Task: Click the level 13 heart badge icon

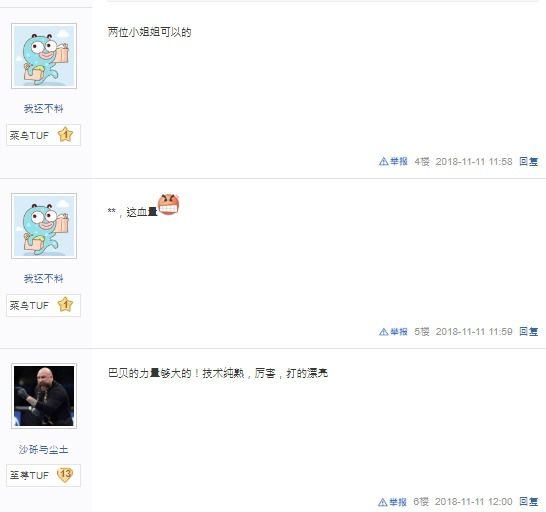Action: coord(65,475)
